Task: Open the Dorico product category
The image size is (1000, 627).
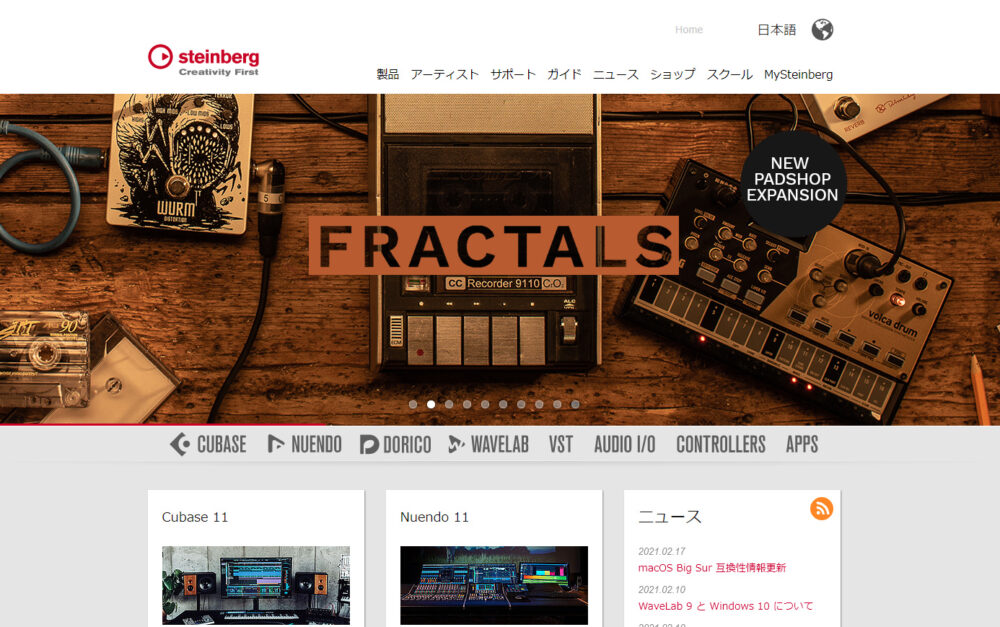Action: click(395, 444)
